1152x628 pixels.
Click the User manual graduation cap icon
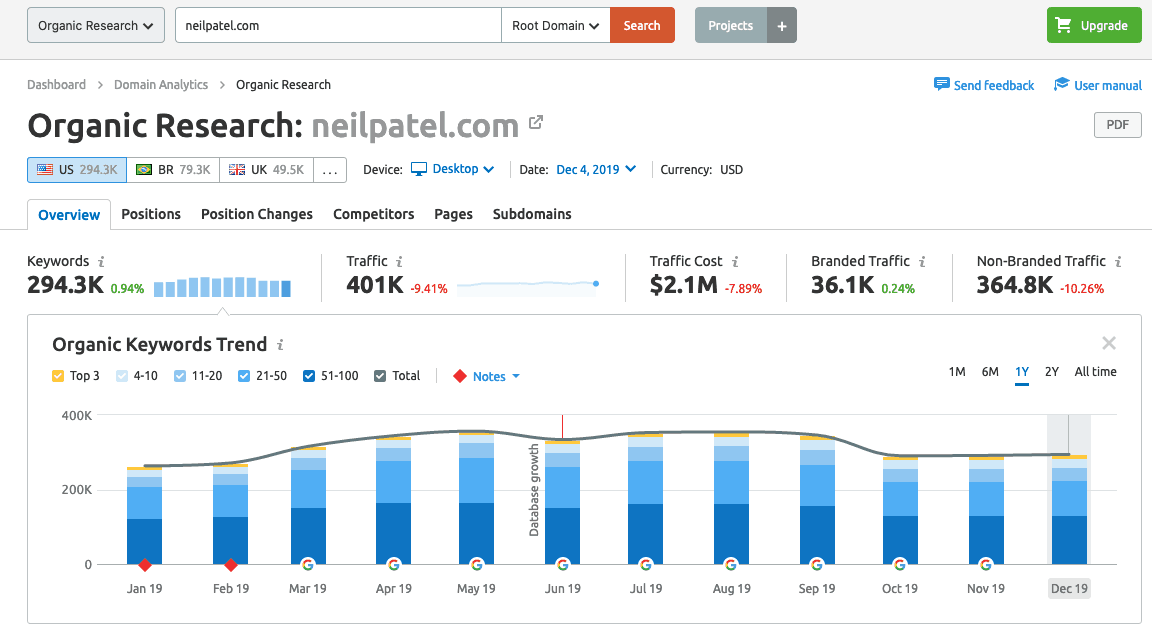click(x=1061, y=84)
